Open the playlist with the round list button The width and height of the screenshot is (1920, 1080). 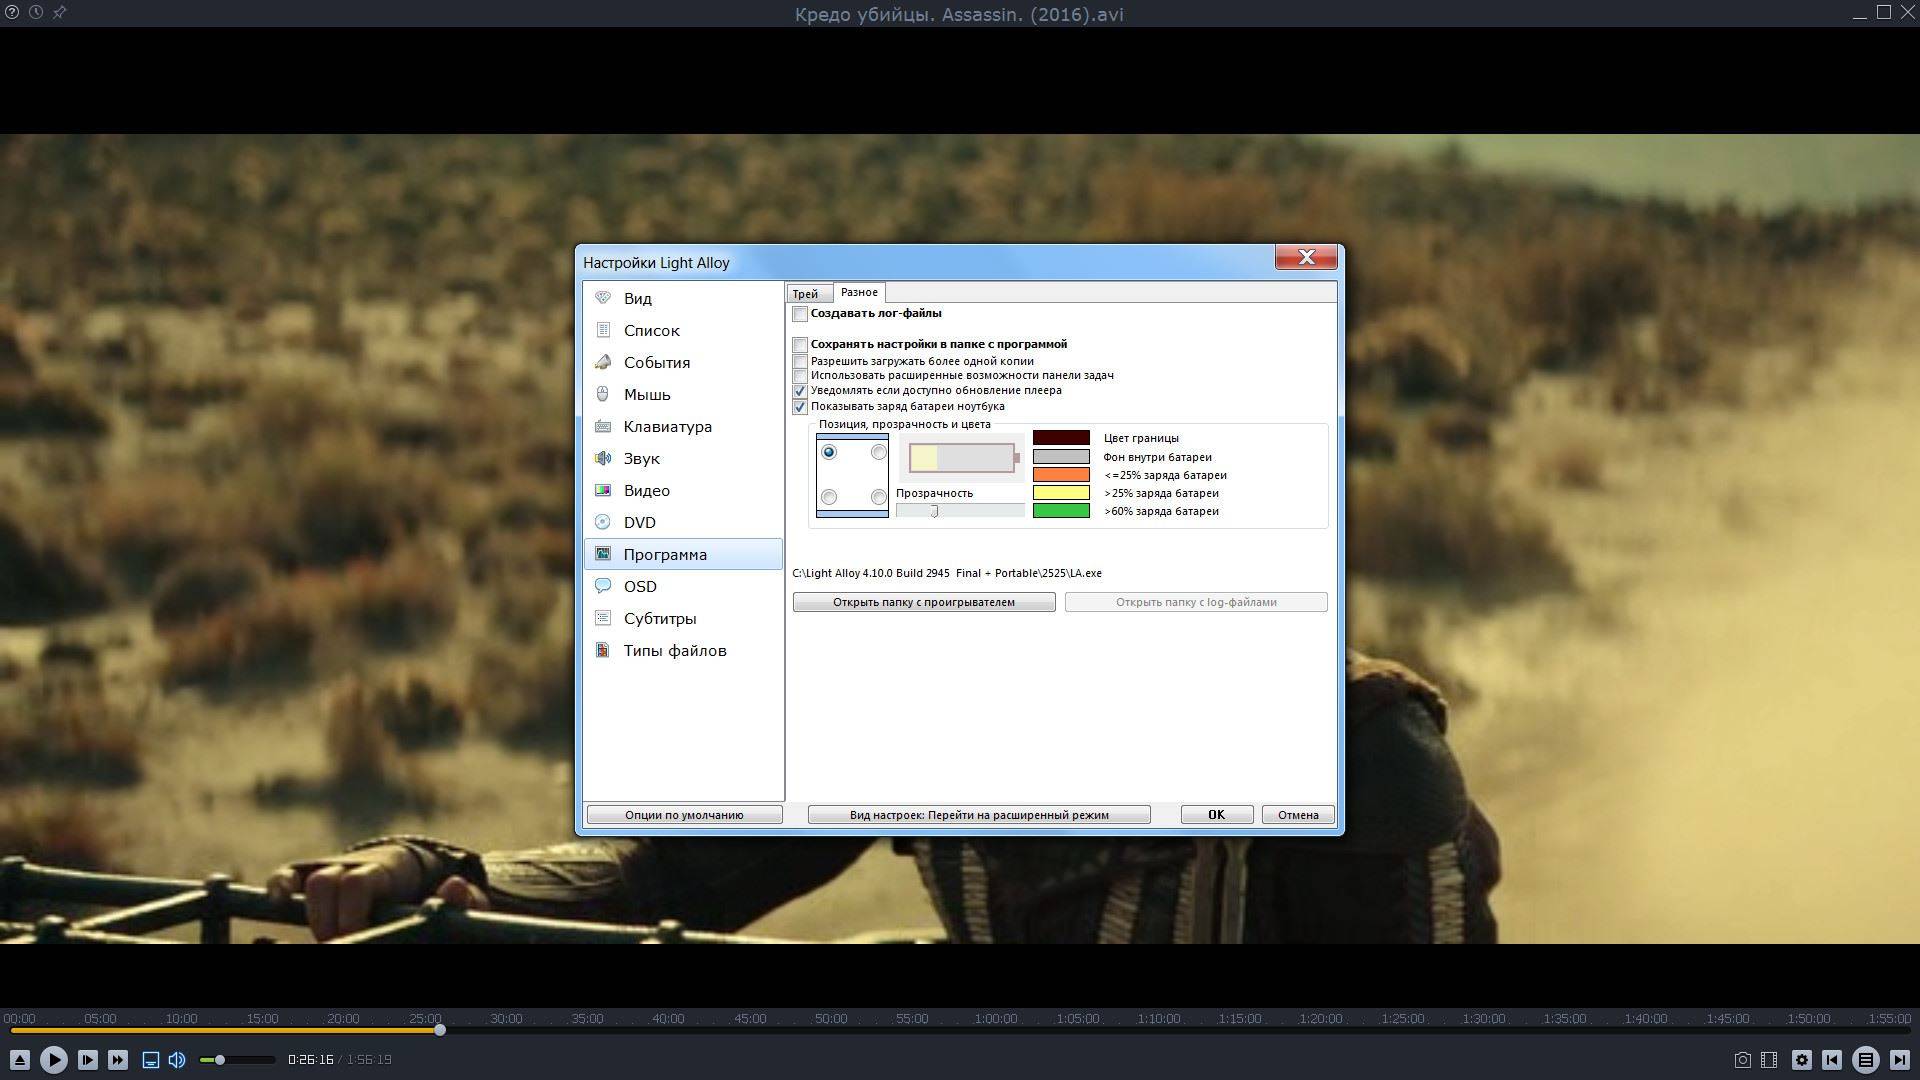click(x=1866, y=1060)
